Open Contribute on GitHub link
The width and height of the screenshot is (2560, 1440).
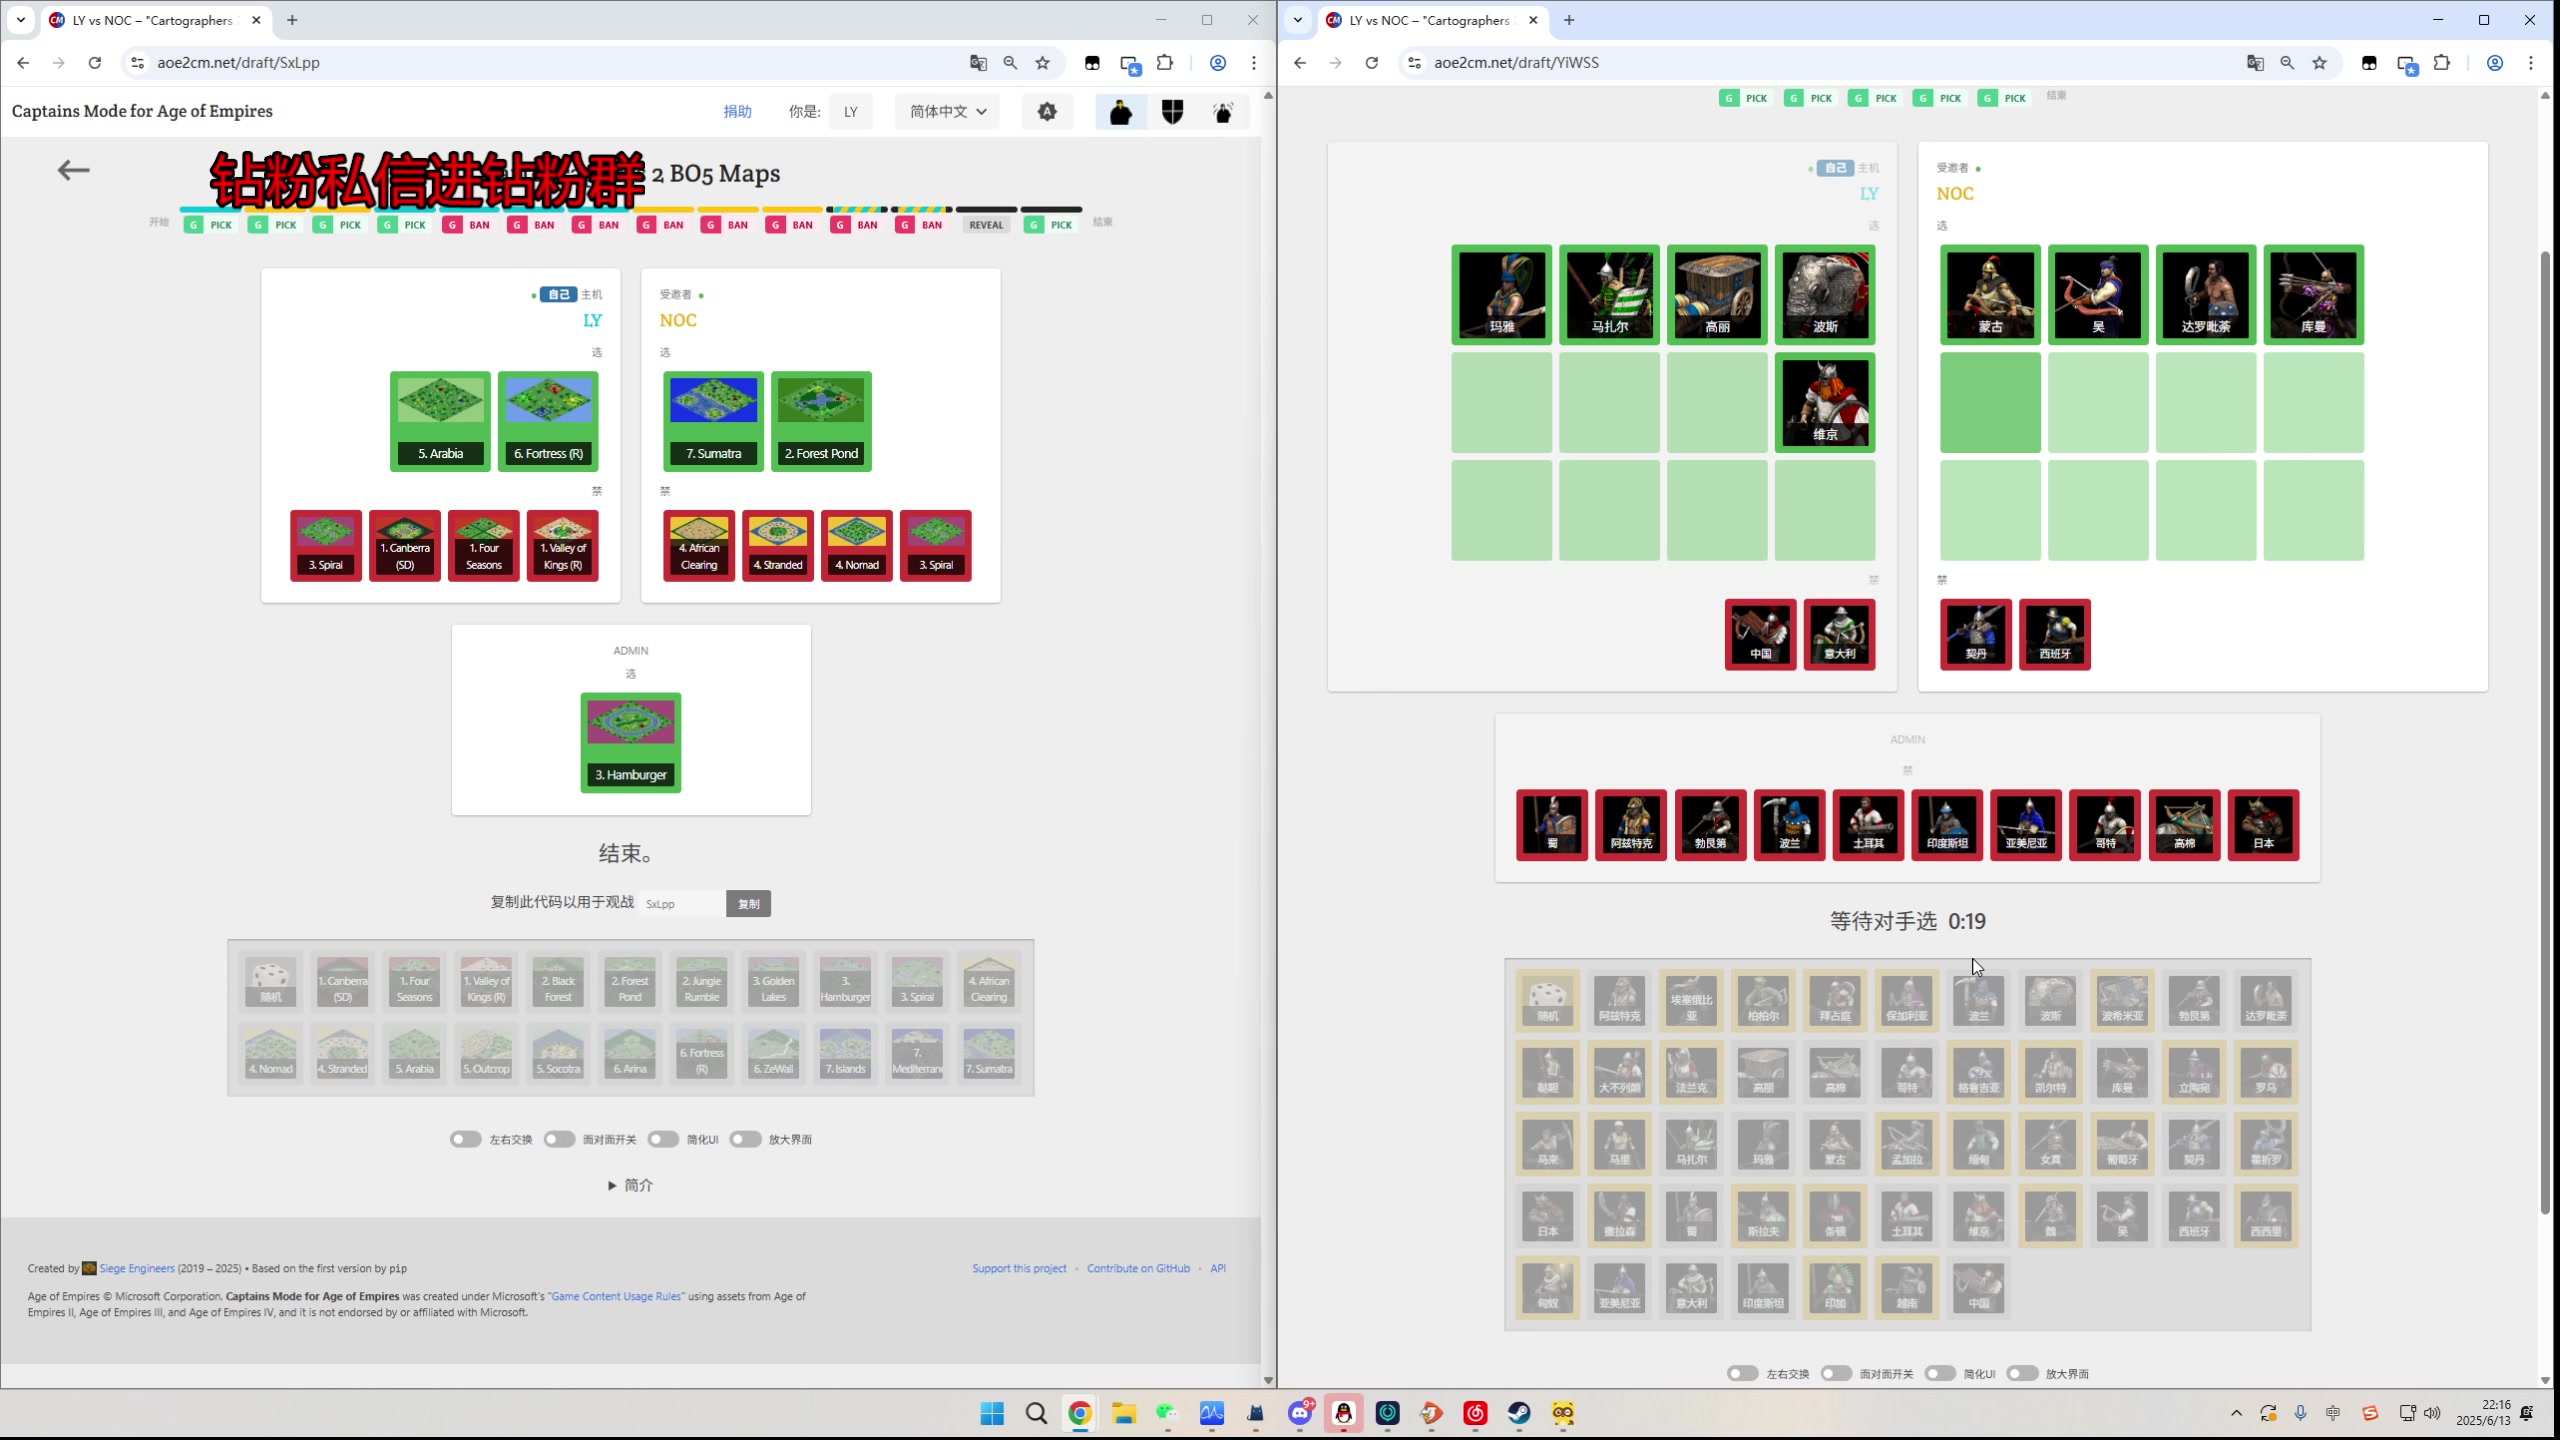(1138, 1269)
